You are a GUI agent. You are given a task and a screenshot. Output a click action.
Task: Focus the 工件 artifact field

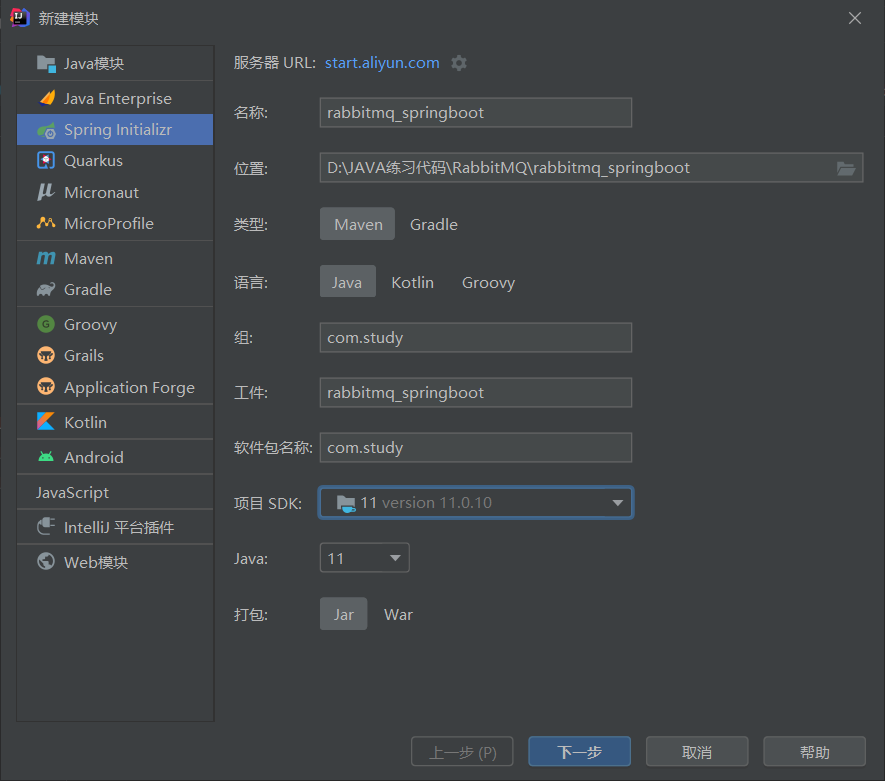476,392
